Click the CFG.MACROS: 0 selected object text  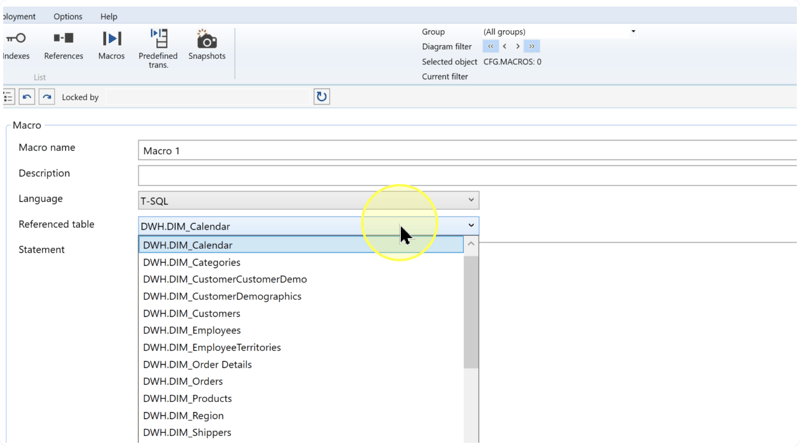[x=512, y=62]
